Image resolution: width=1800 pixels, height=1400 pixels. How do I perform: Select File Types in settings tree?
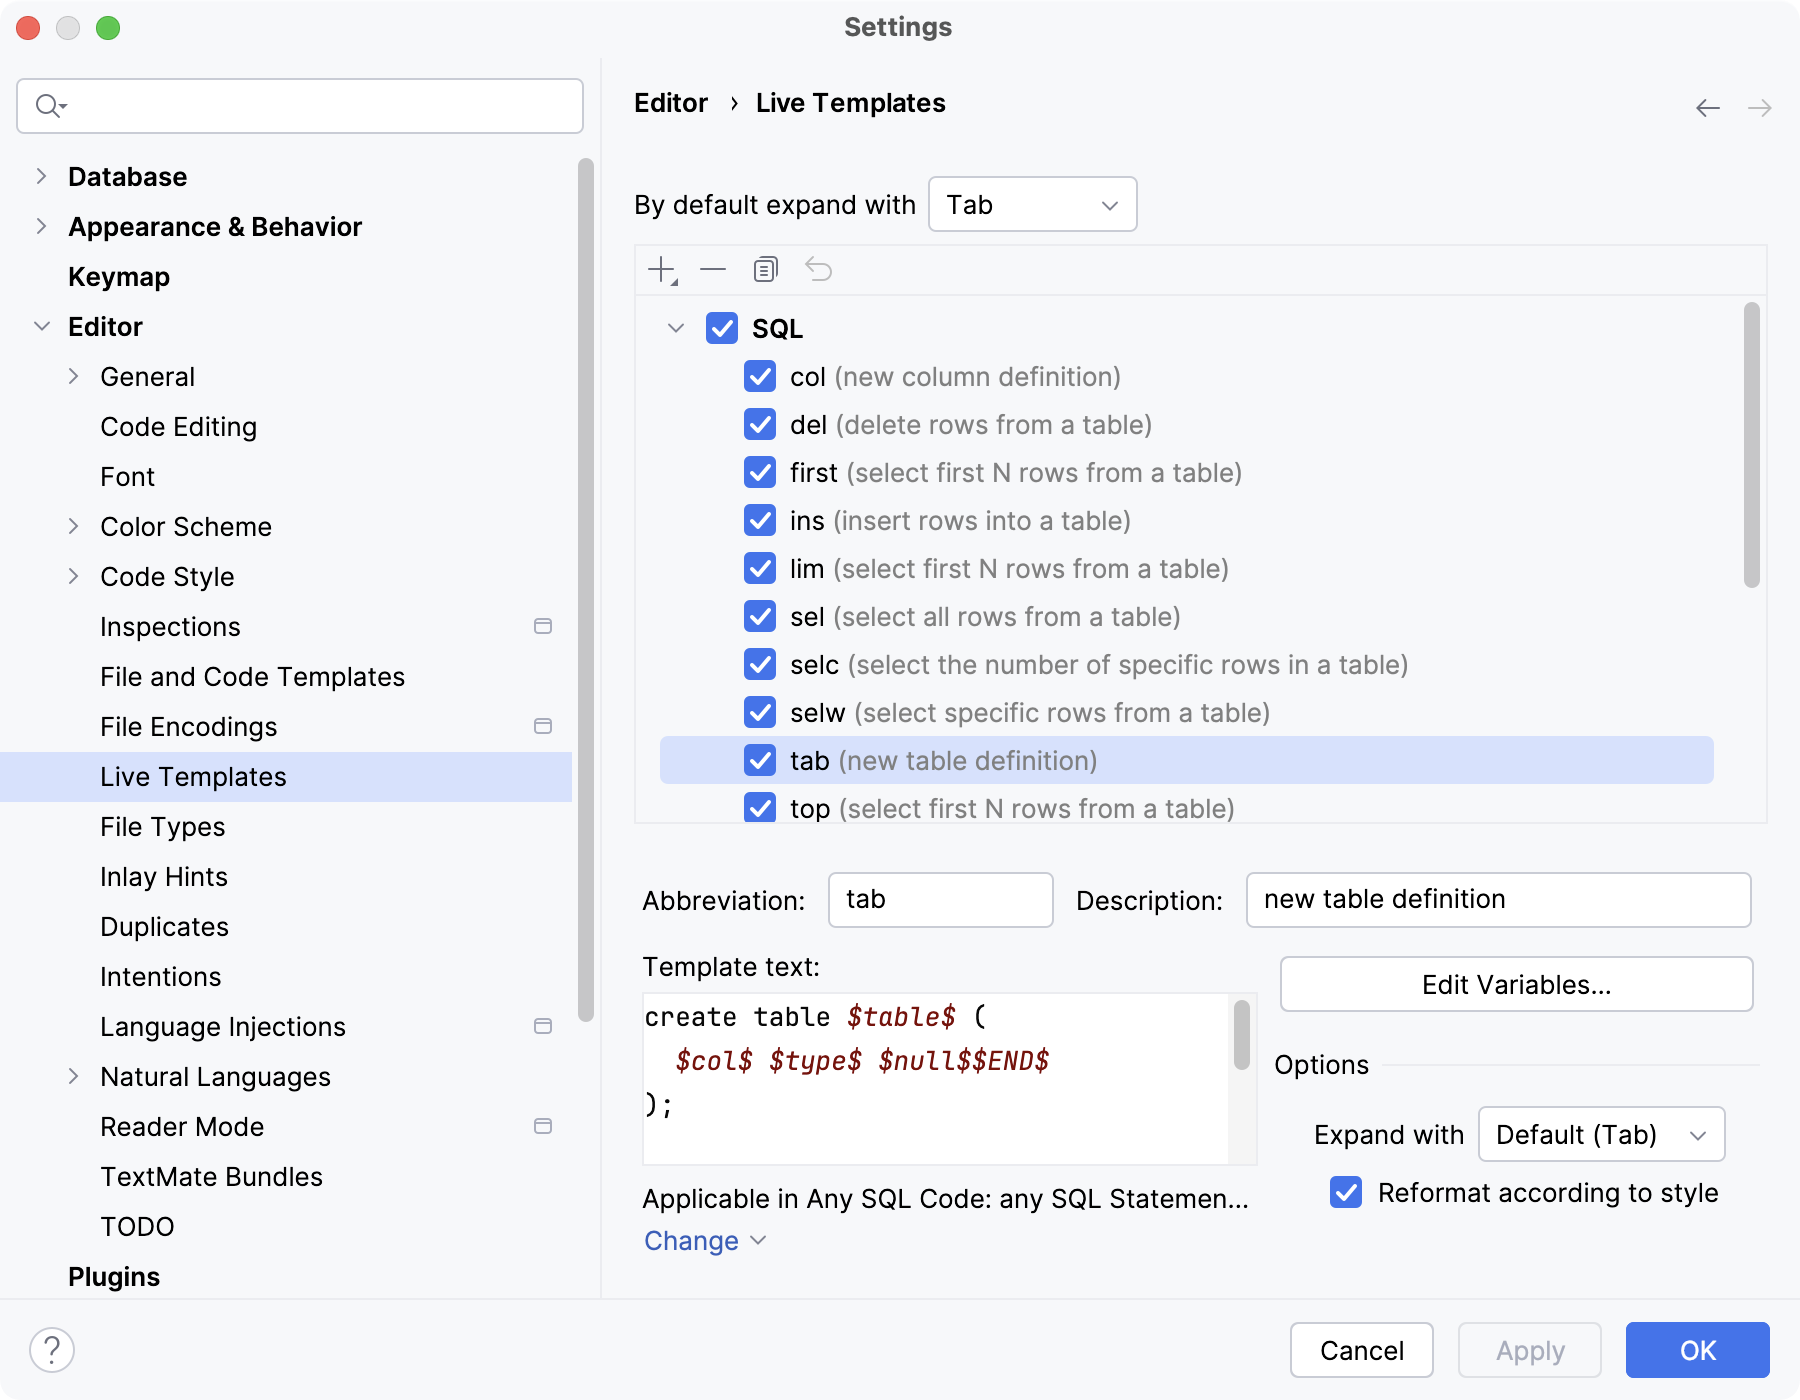tap(163, 827)
